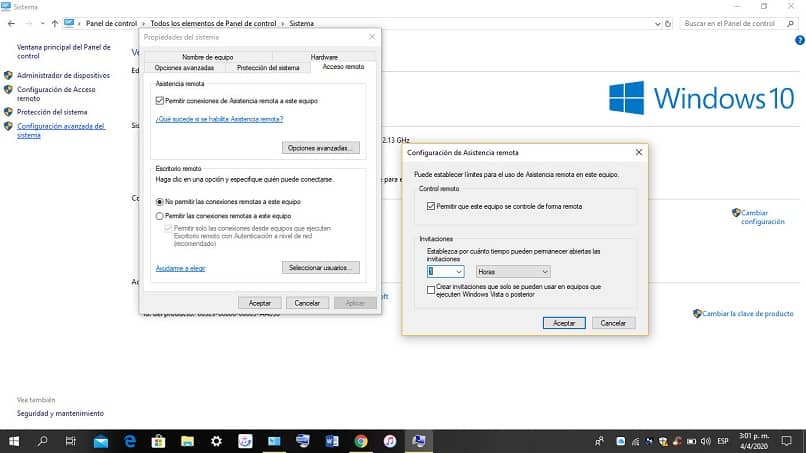This screenshot has height=453, width=806.
Task: Open Microsoft Store from taskbar
Action: tap(158, 441)
